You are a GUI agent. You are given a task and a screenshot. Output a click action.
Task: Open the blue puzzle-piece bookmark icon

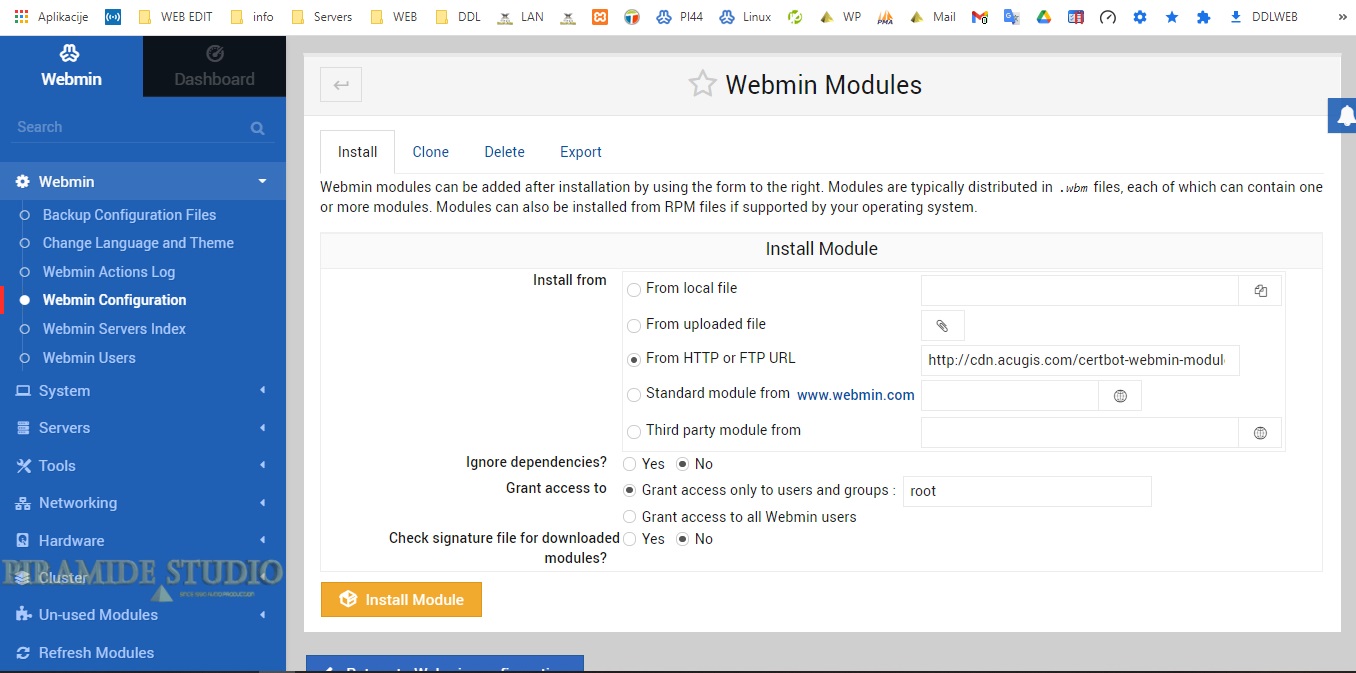point(1204,17)
